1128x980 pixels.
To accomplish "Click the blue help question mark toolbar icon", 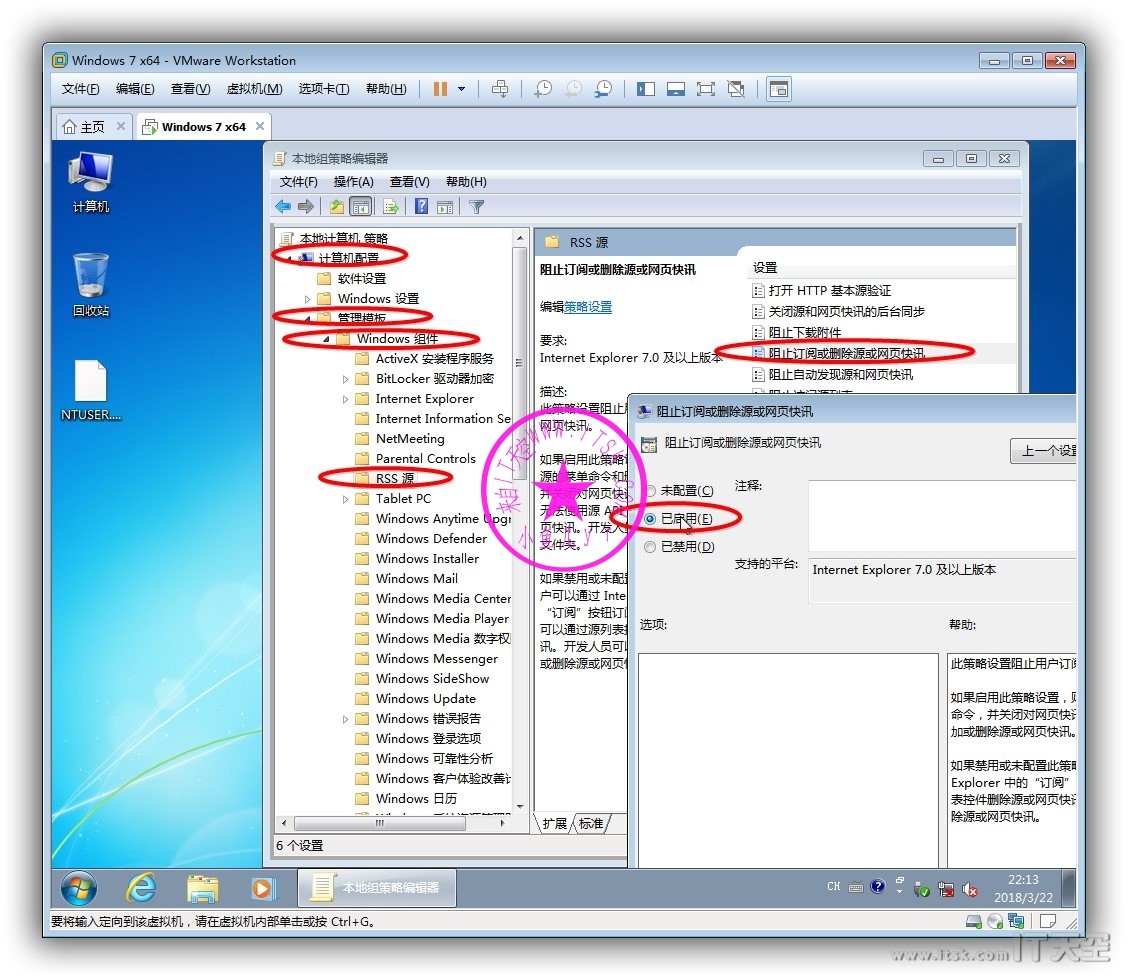I will coord(422,207).
